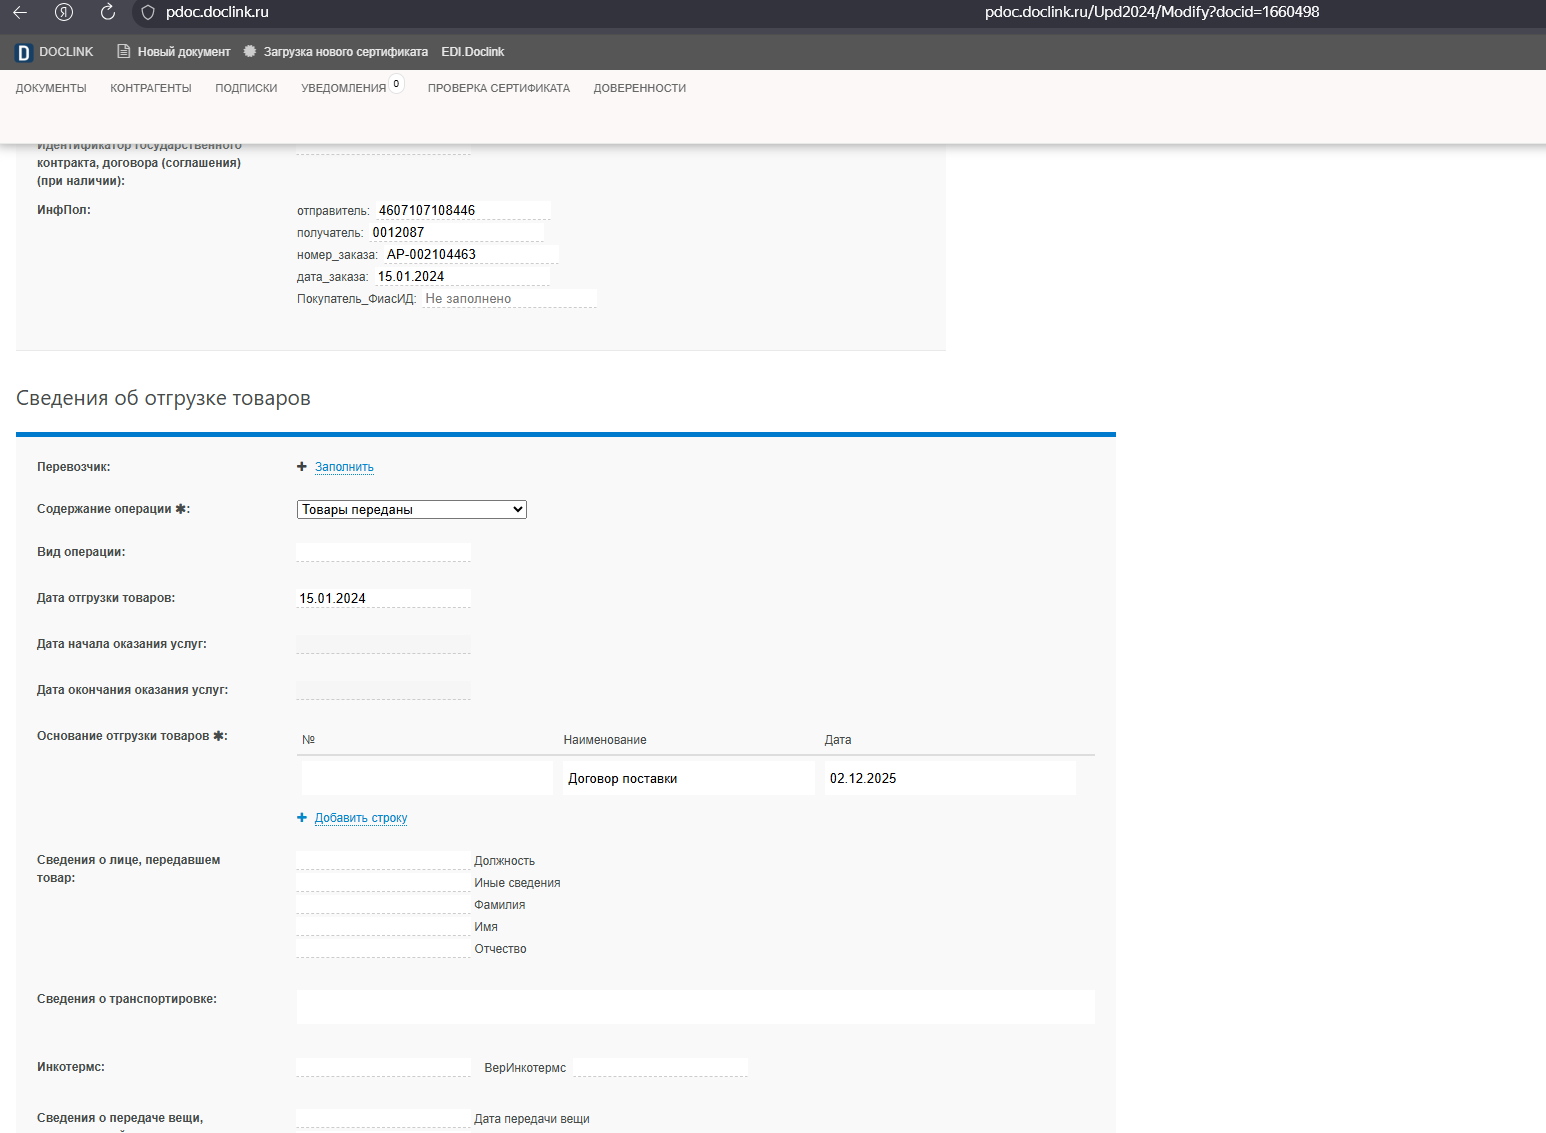The image size is (1546, 1133).
Task: Click Загрузка нового сертификата link
Action: coord(346,52)
